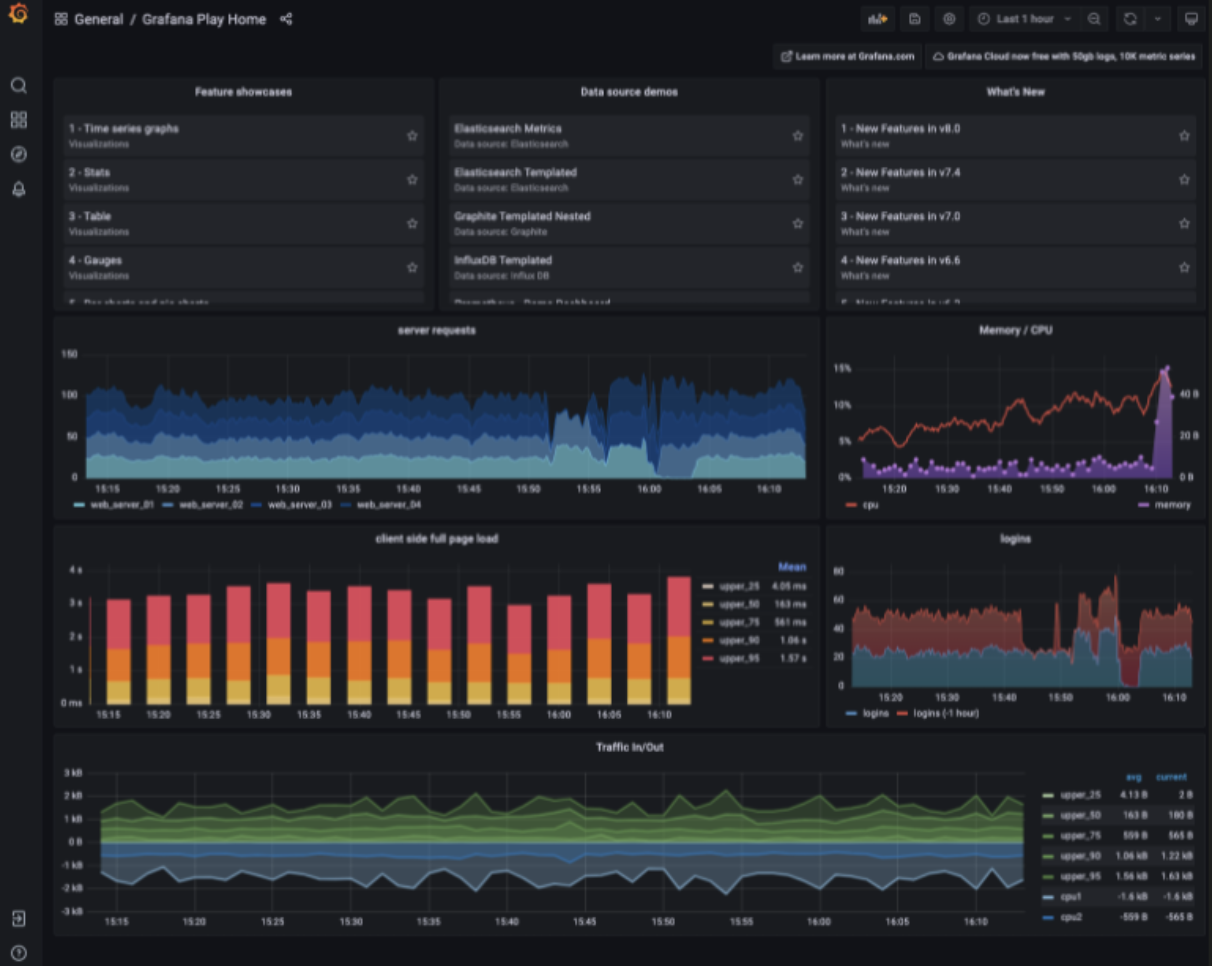Star the 4 - Gauges dashboard
Viewport: 1214px width, 968px height.
coord(412,267)
